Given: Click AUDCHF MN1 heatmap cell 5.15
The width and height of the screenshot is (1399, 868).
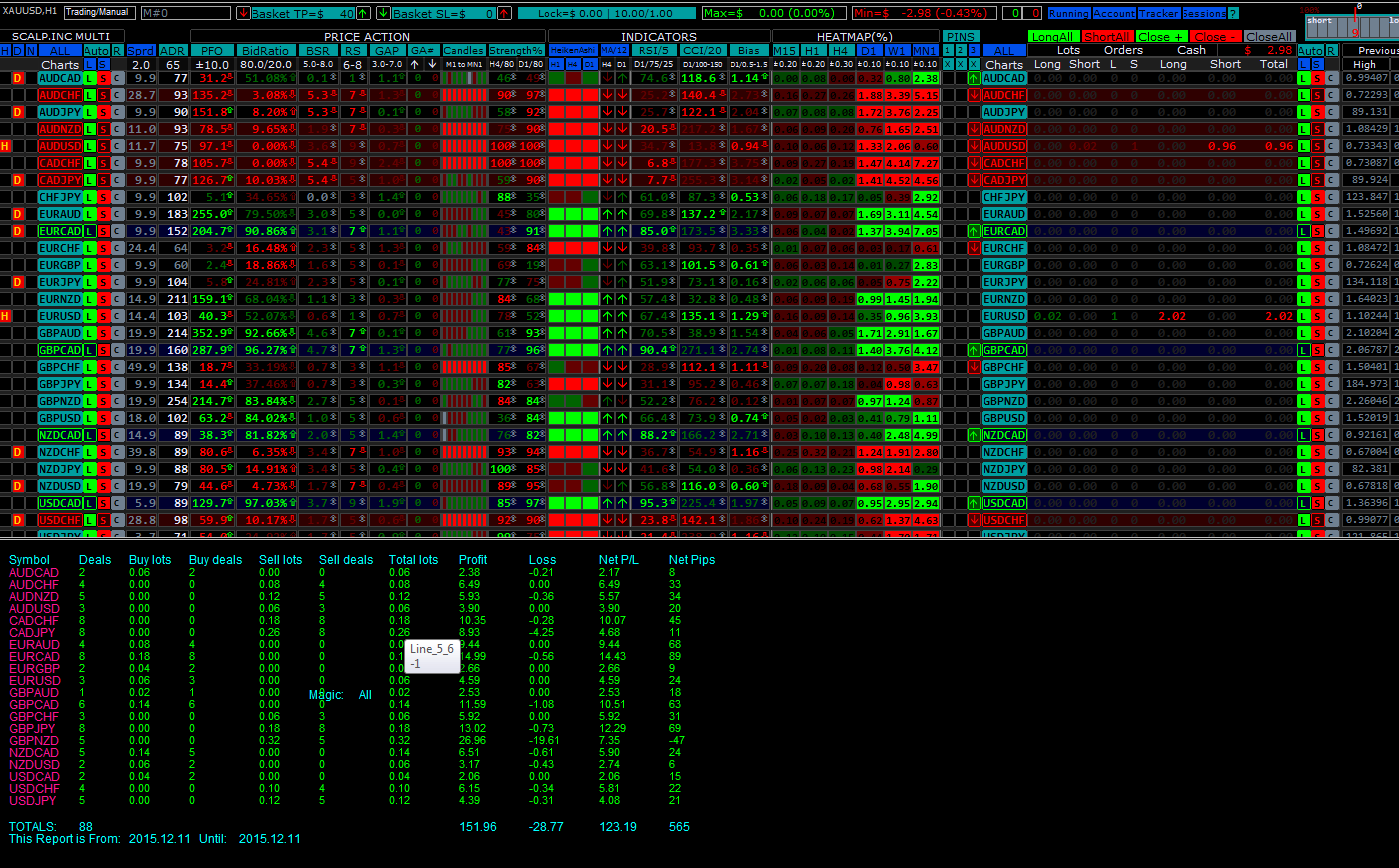Looking at the screenshot, I should (x=926, y=95).
